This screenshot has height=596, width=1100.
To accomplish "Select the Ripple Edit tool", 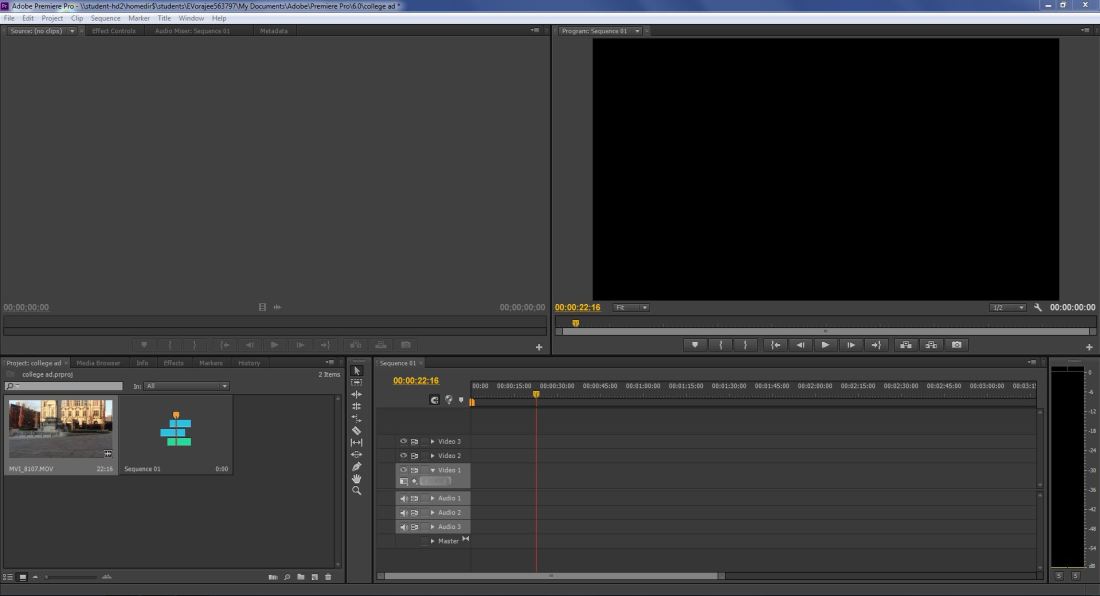I will [x=357, y=394].
